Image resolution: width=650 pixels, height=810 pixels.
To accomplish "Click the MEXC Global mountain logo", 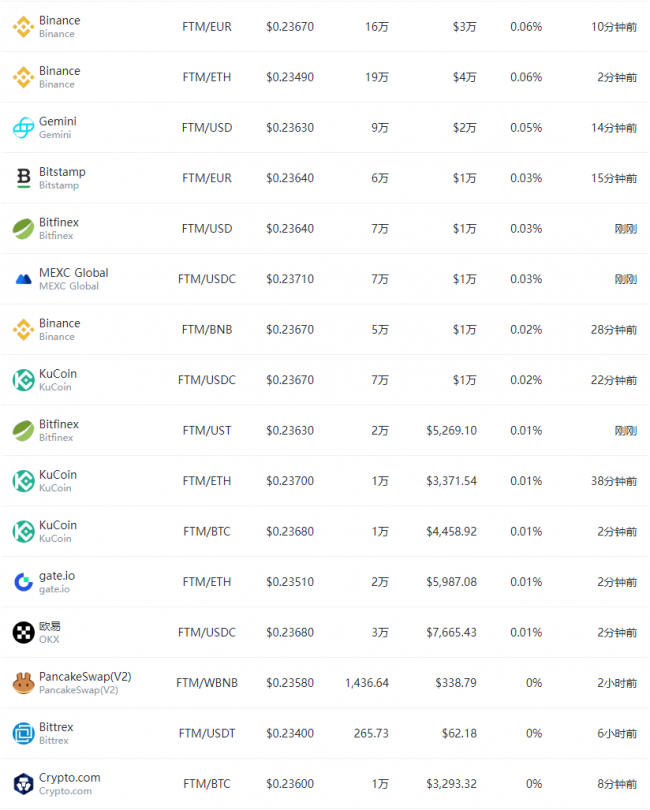I will [x=23, y=279].
